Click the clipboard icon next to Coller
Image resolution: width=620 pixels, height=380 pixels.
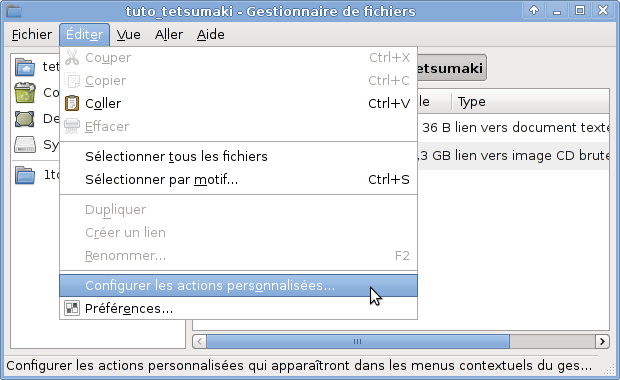(72, 103)
